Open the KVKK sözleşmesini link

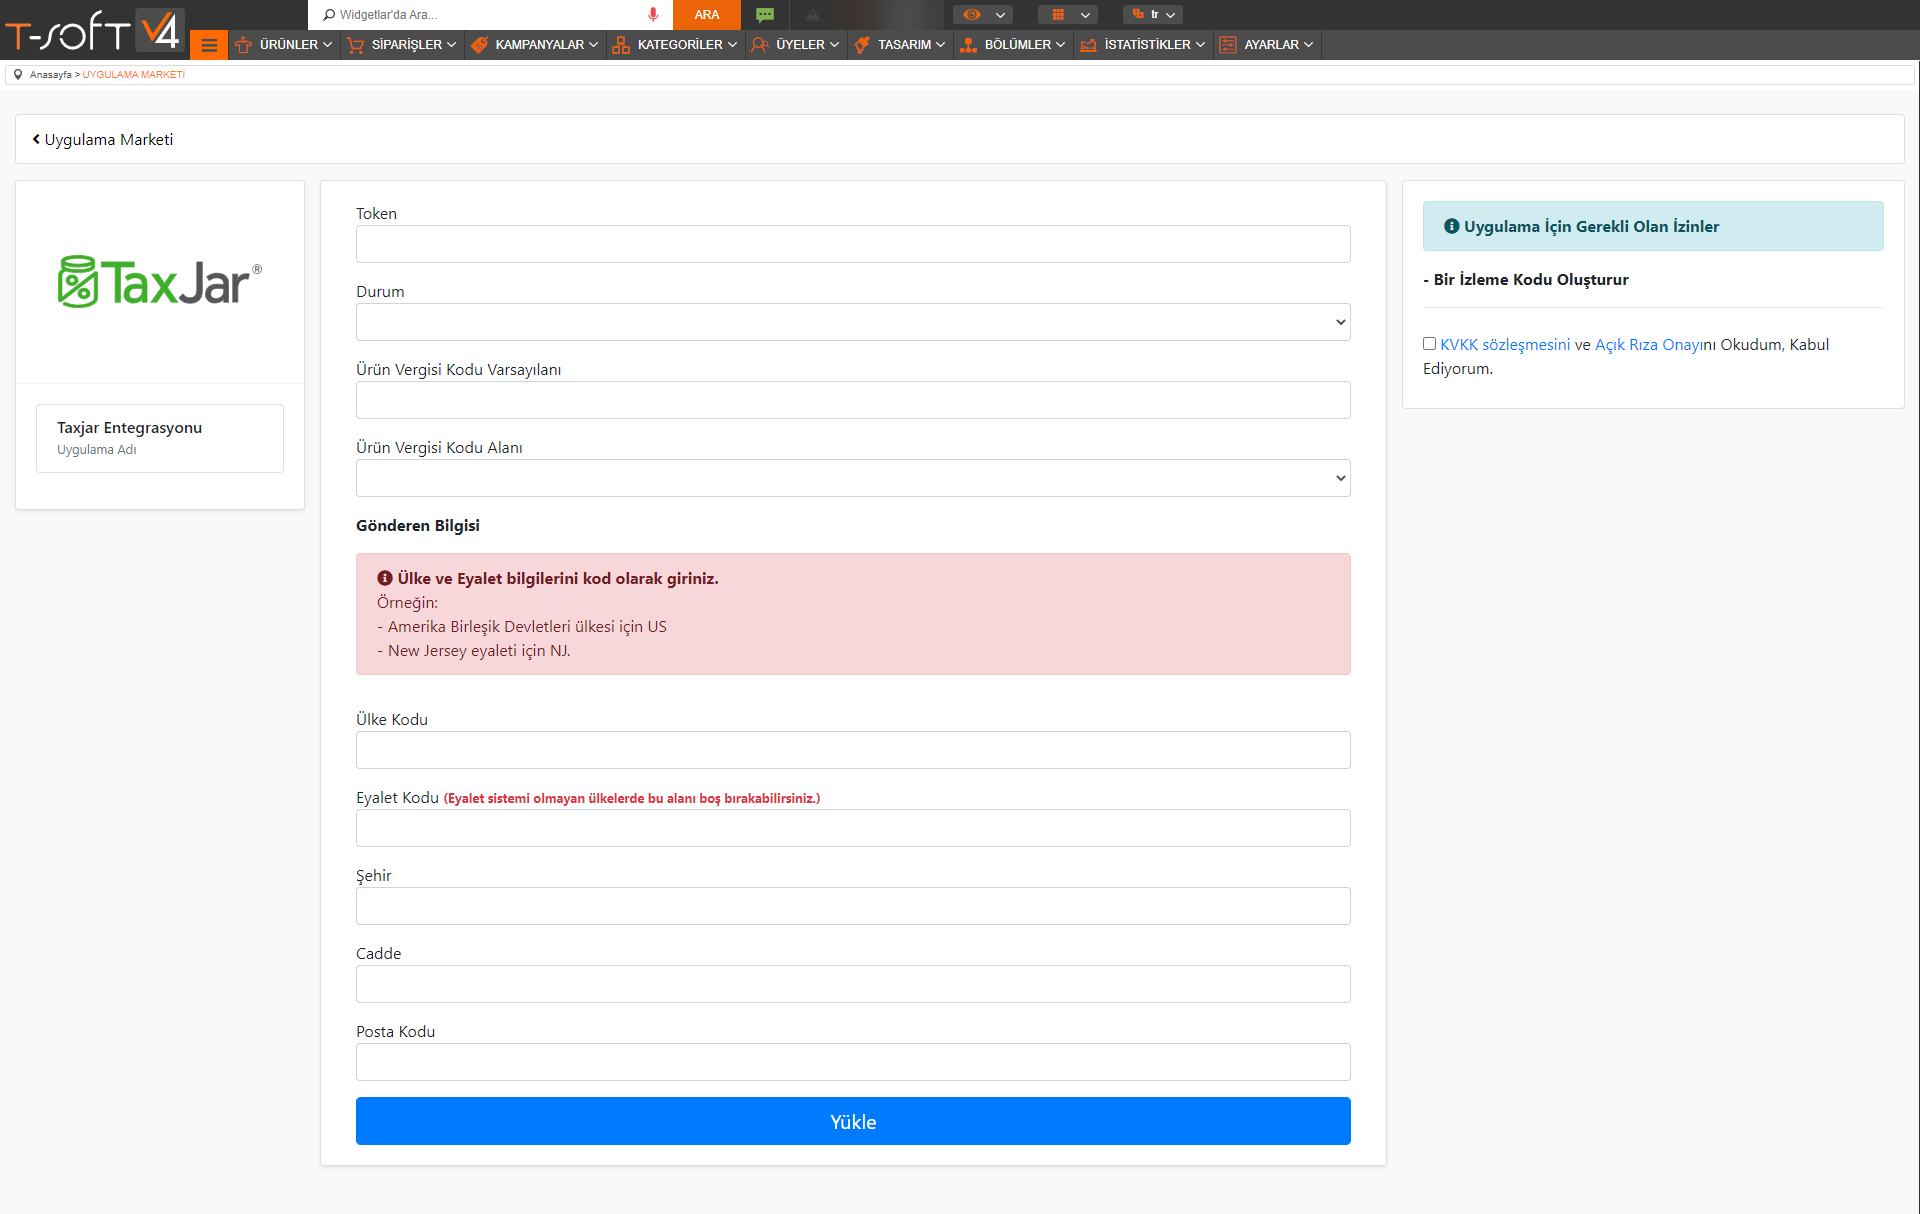tap(1505, 344)
